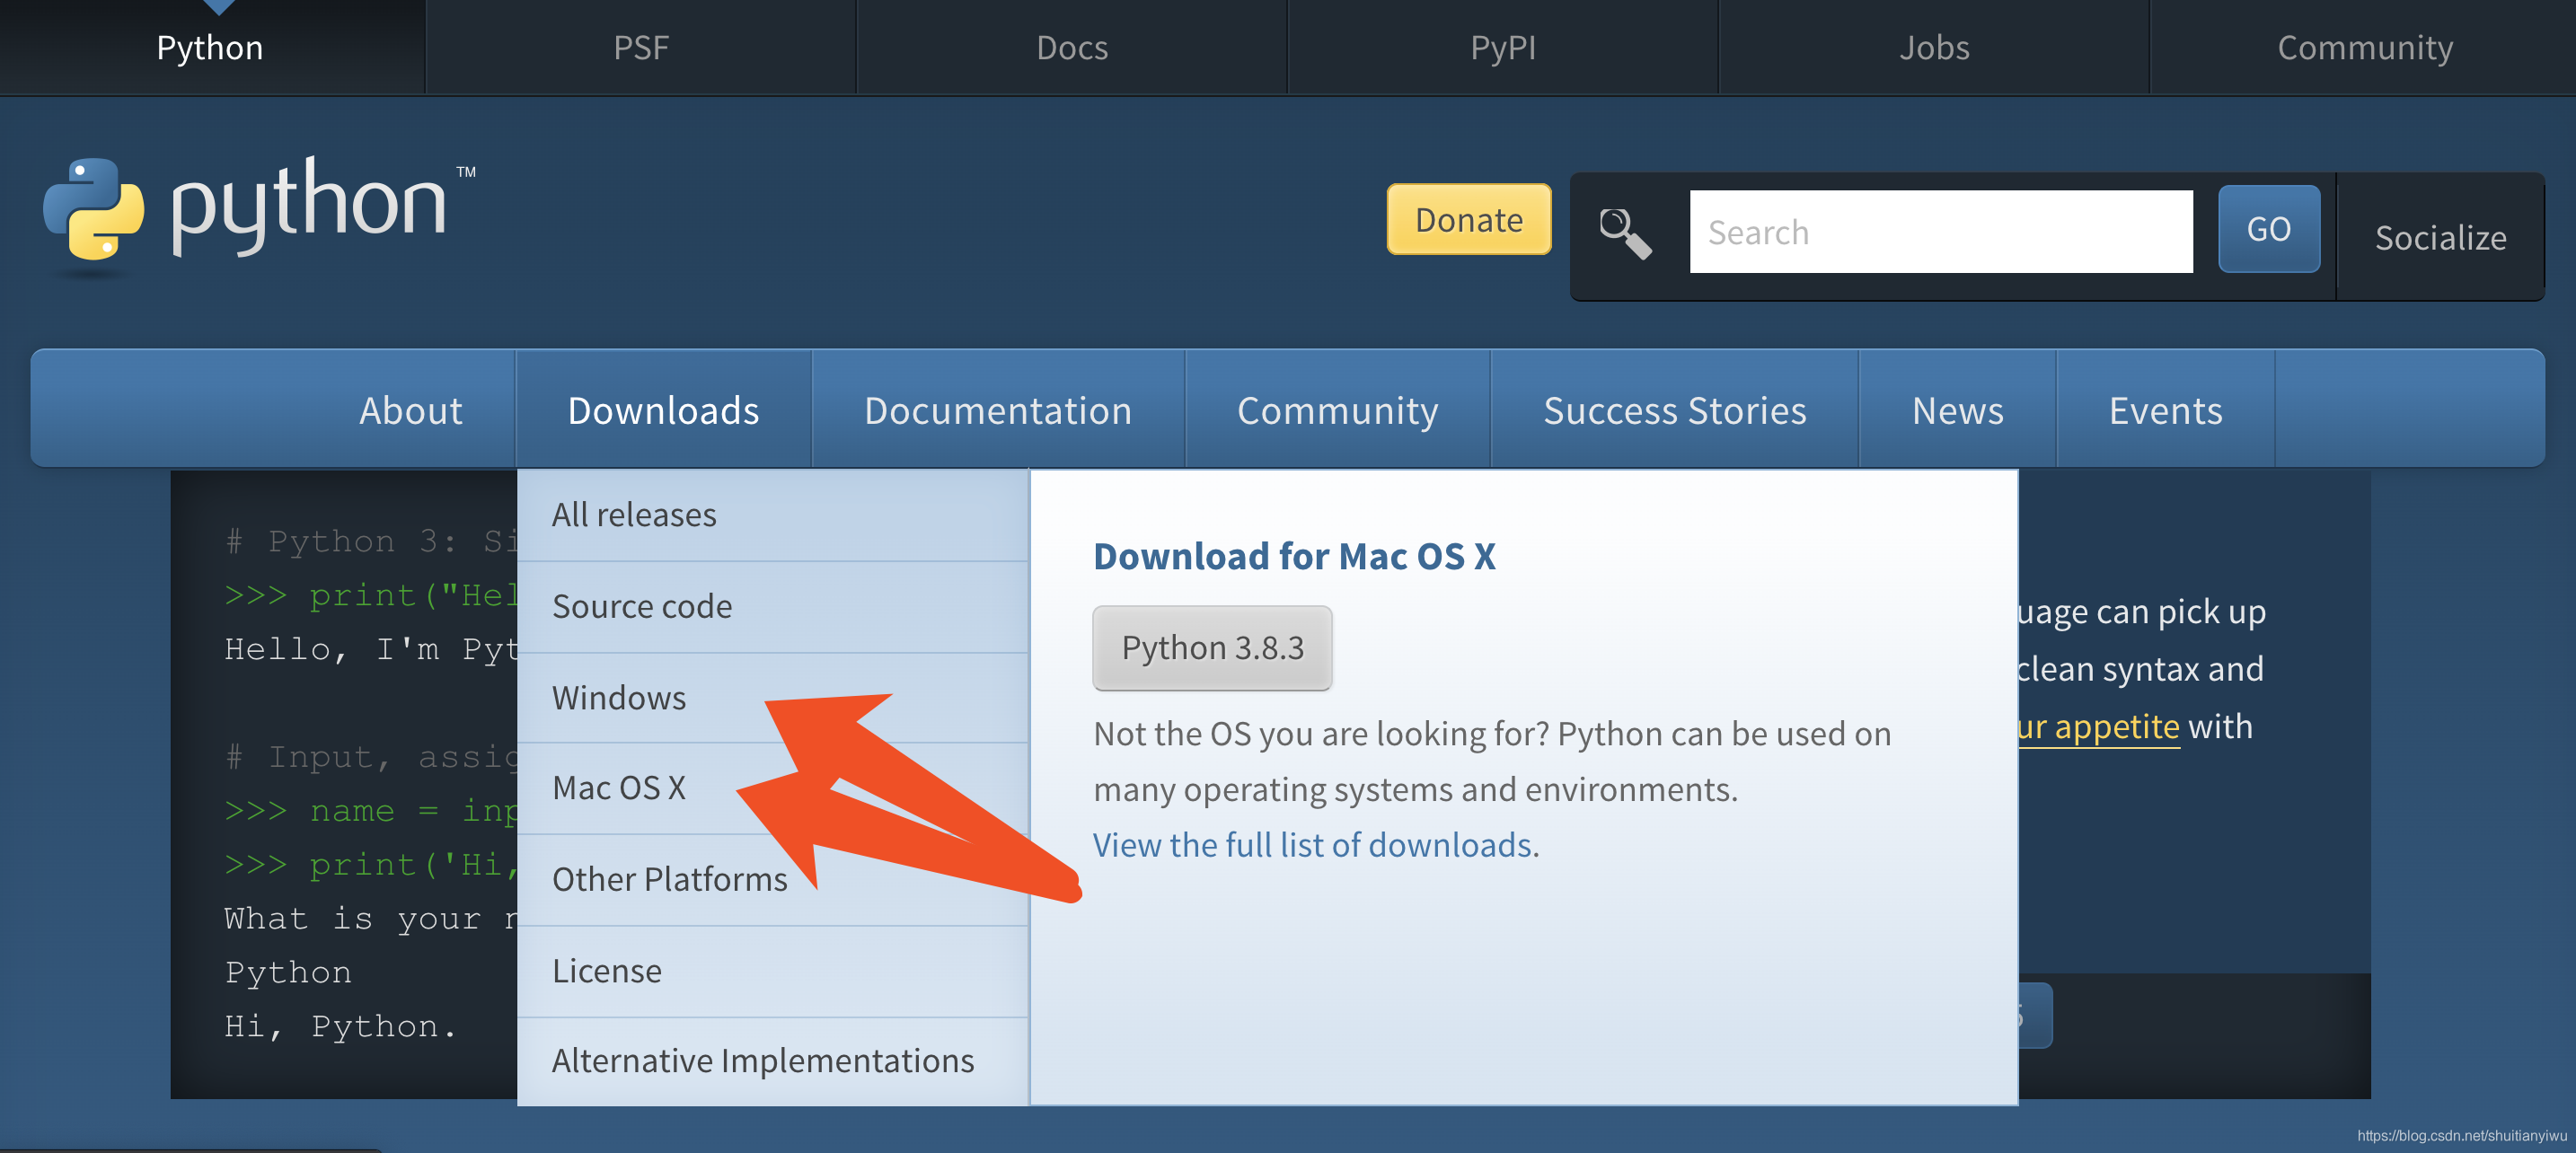This screenshot has width=2576, height=1153.
Task: Open the Socialize menu
Action: click(2440, 237)
